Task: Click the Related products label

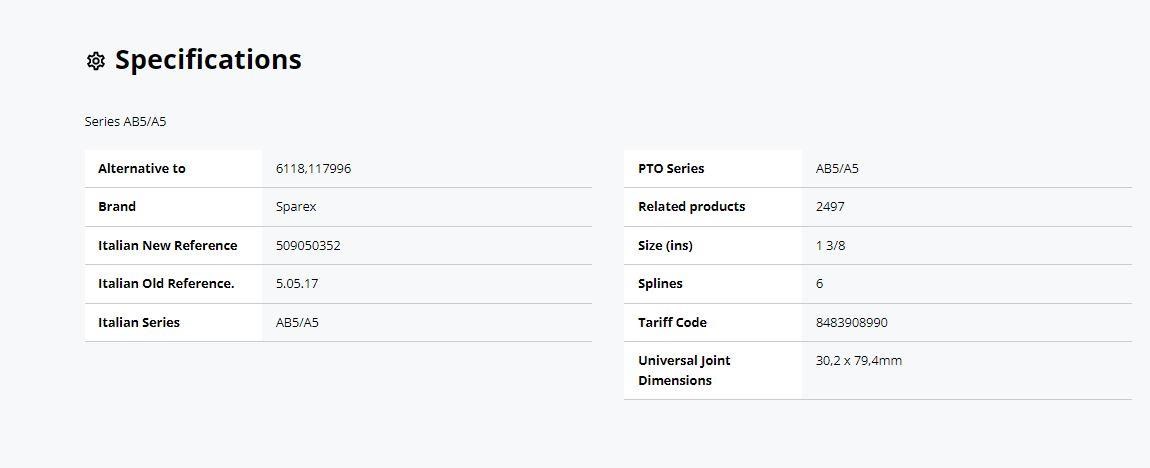Action: click(x=692, y=207)
